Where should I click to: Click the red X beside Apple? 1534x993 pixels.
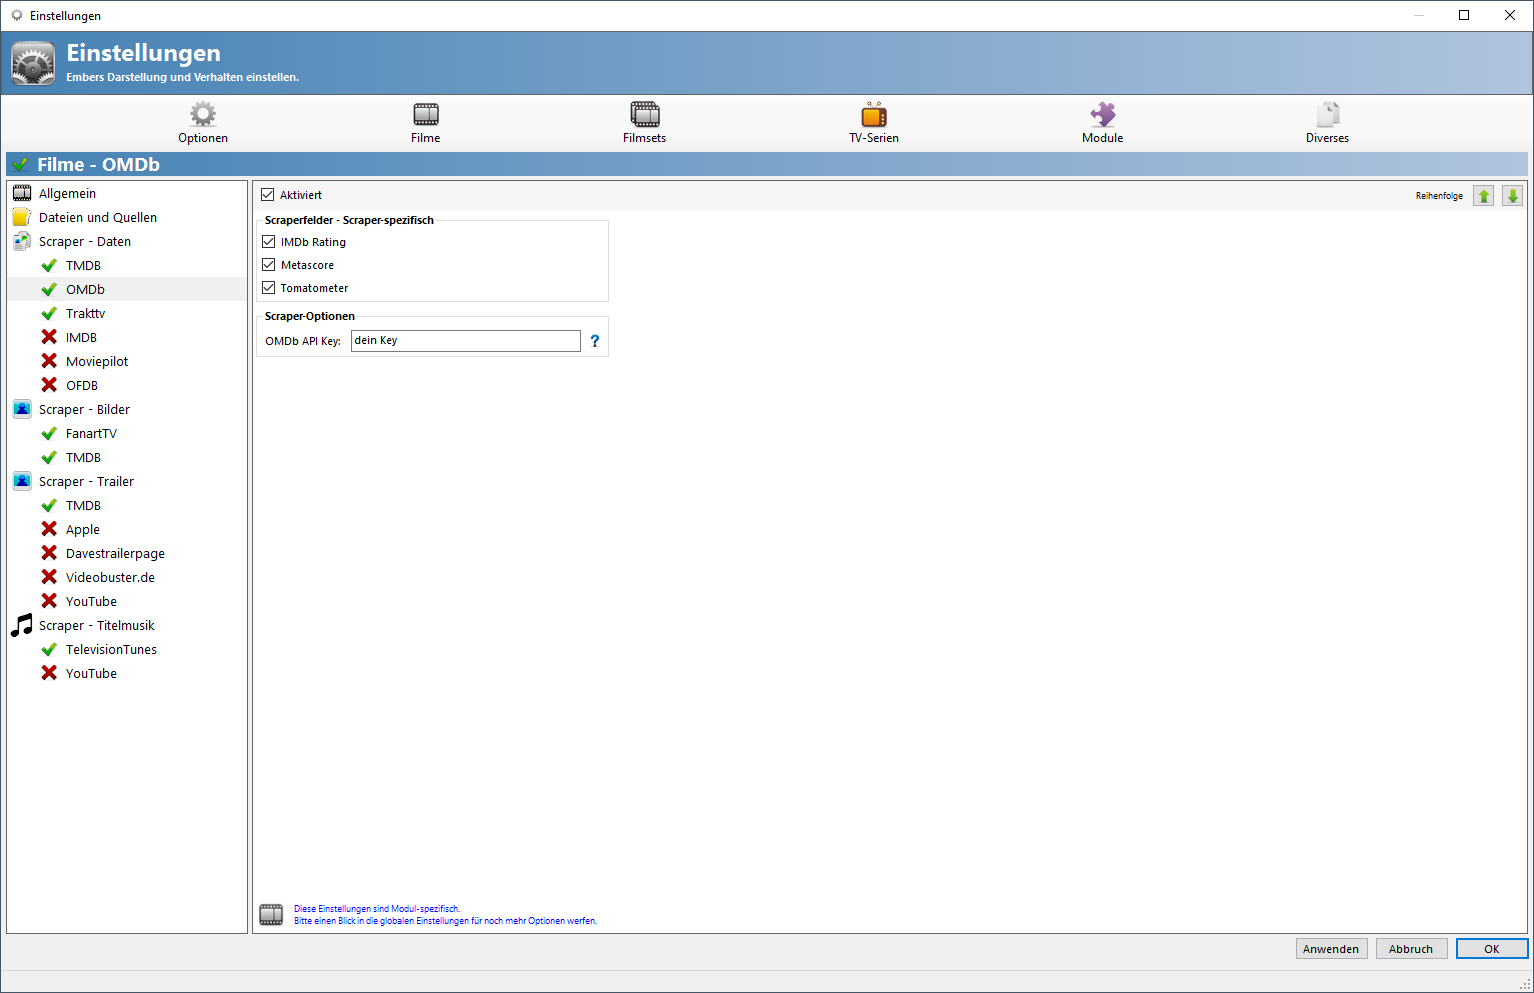click(x=49, y=529)
